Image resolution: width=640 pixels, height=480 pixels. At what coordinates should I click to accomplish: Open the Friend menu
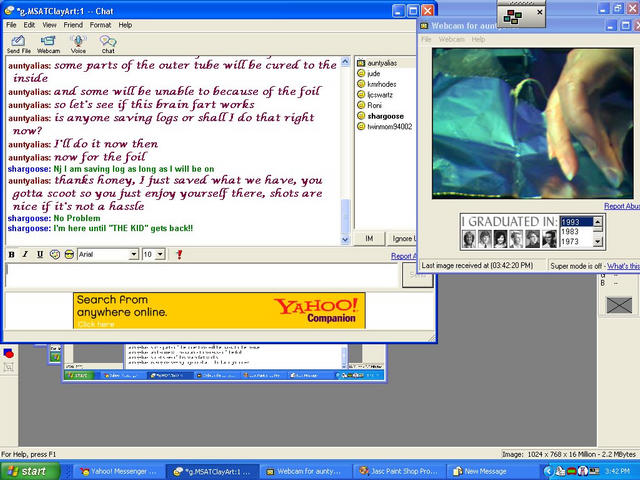[x=73, y=25]
